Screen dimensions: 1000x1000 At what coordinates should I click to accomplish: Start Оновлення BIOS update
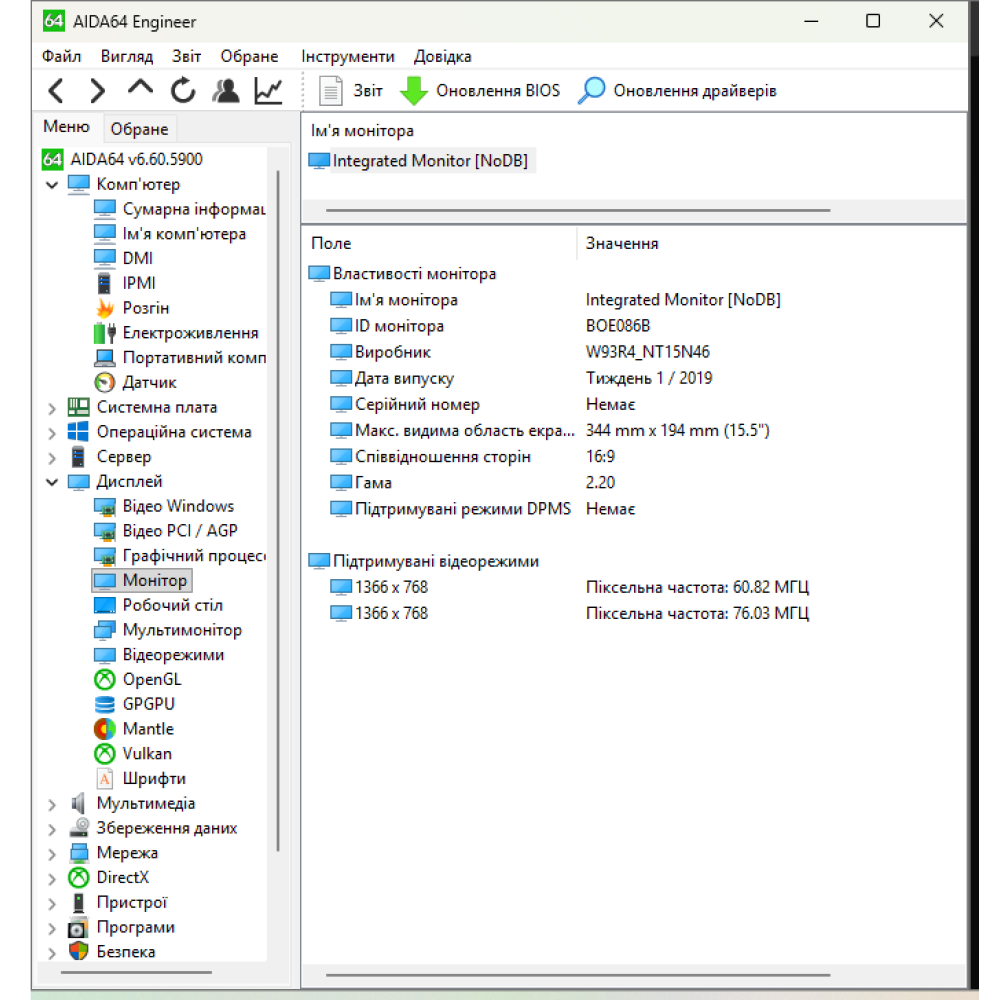480,91
